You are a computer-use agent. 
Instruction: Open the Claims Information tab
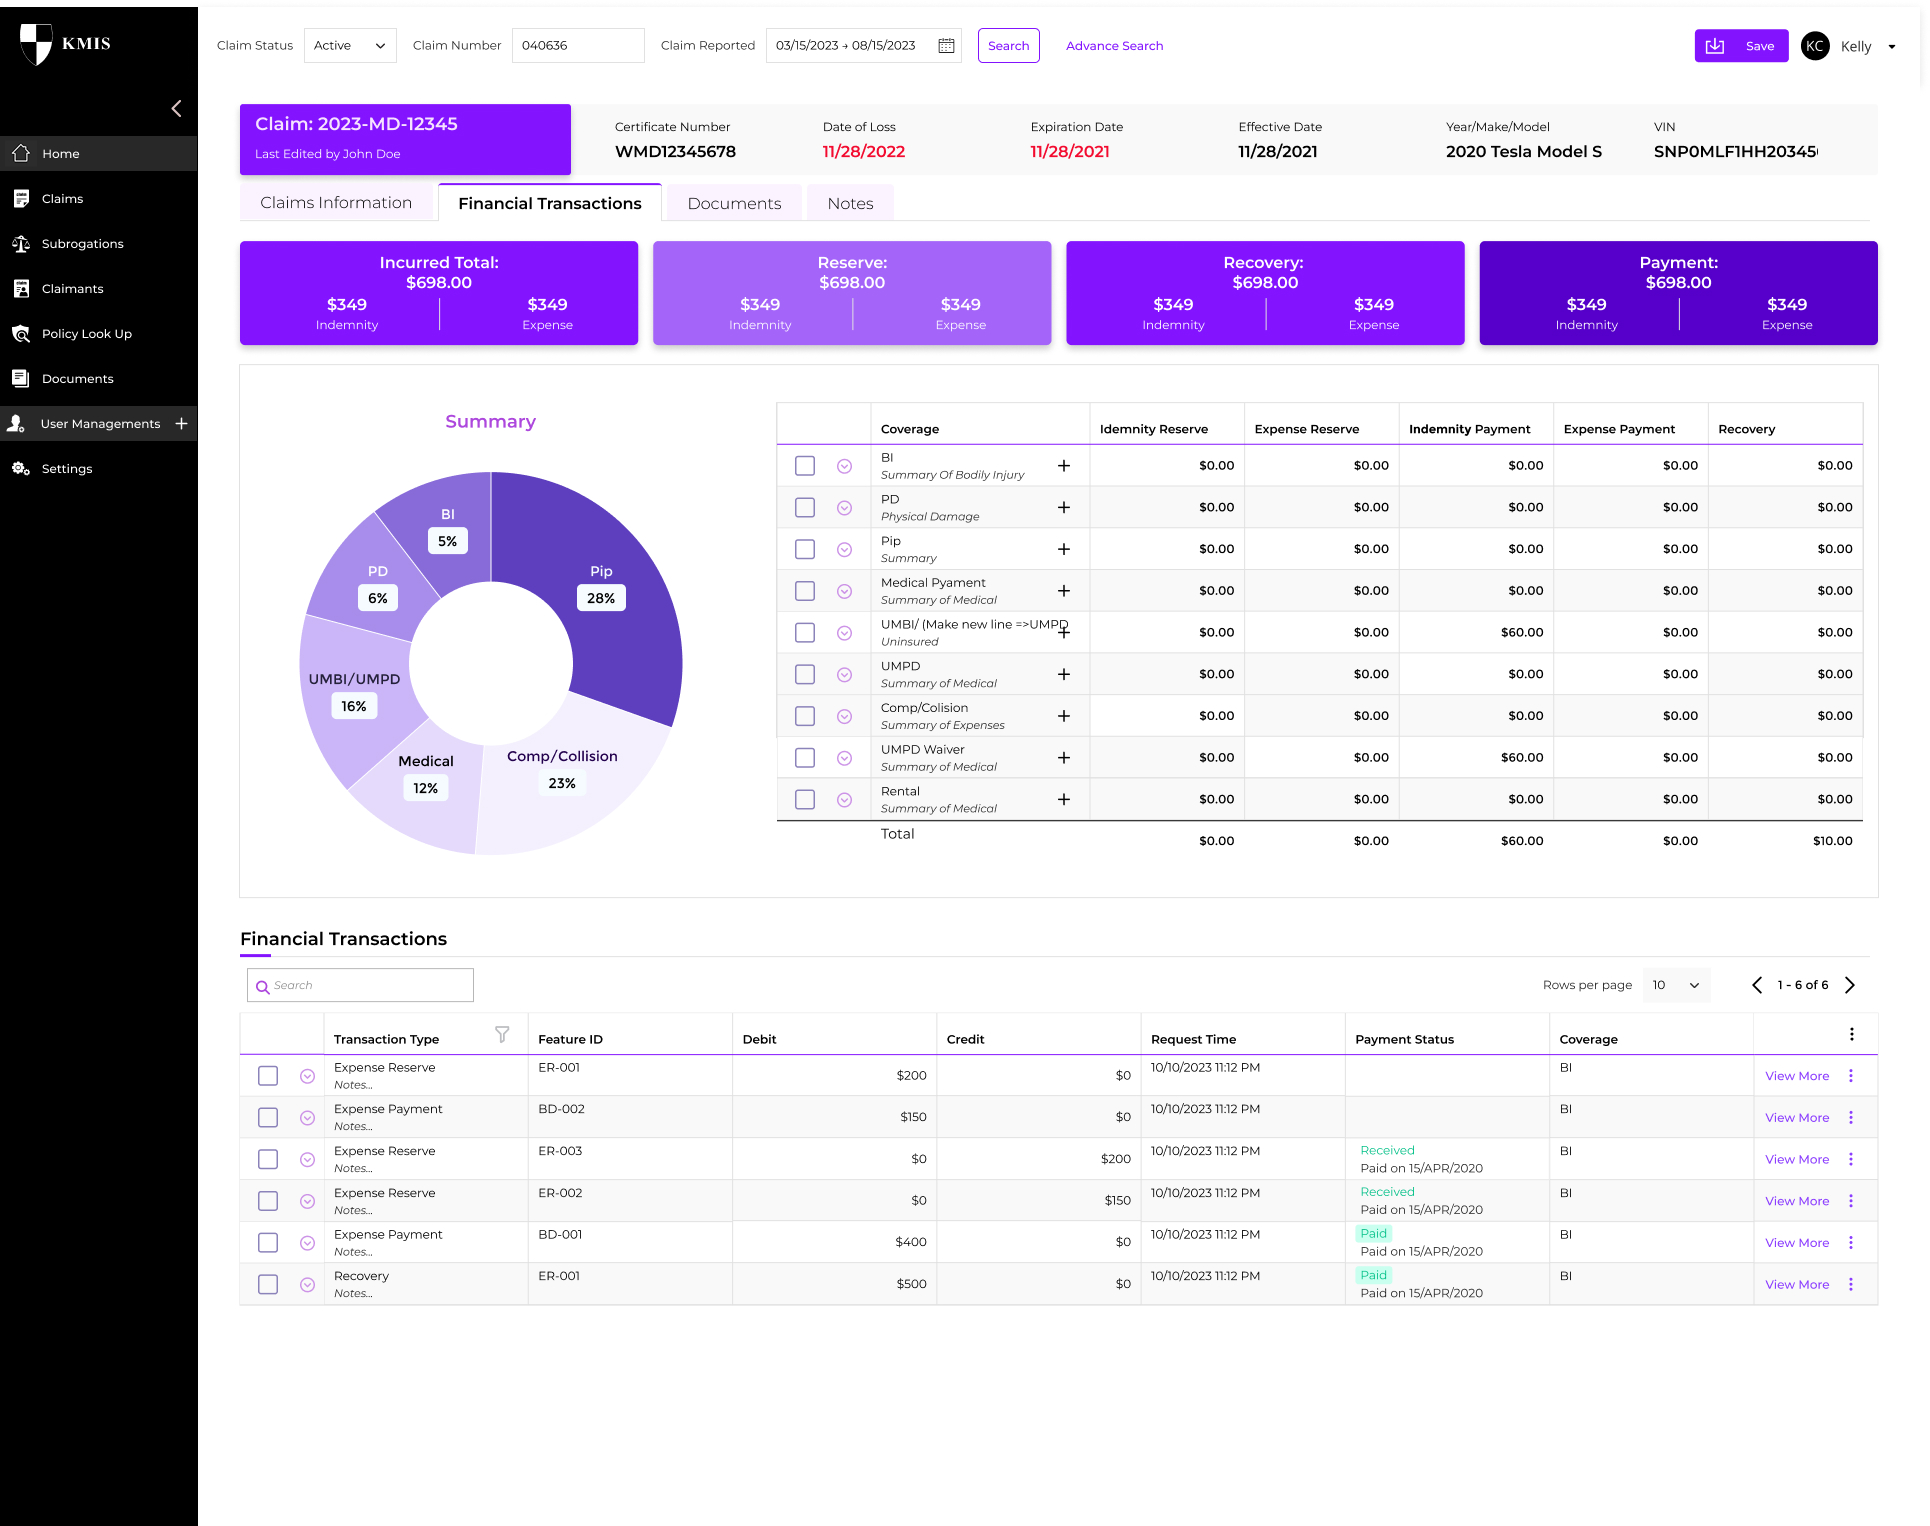(336, 202)
